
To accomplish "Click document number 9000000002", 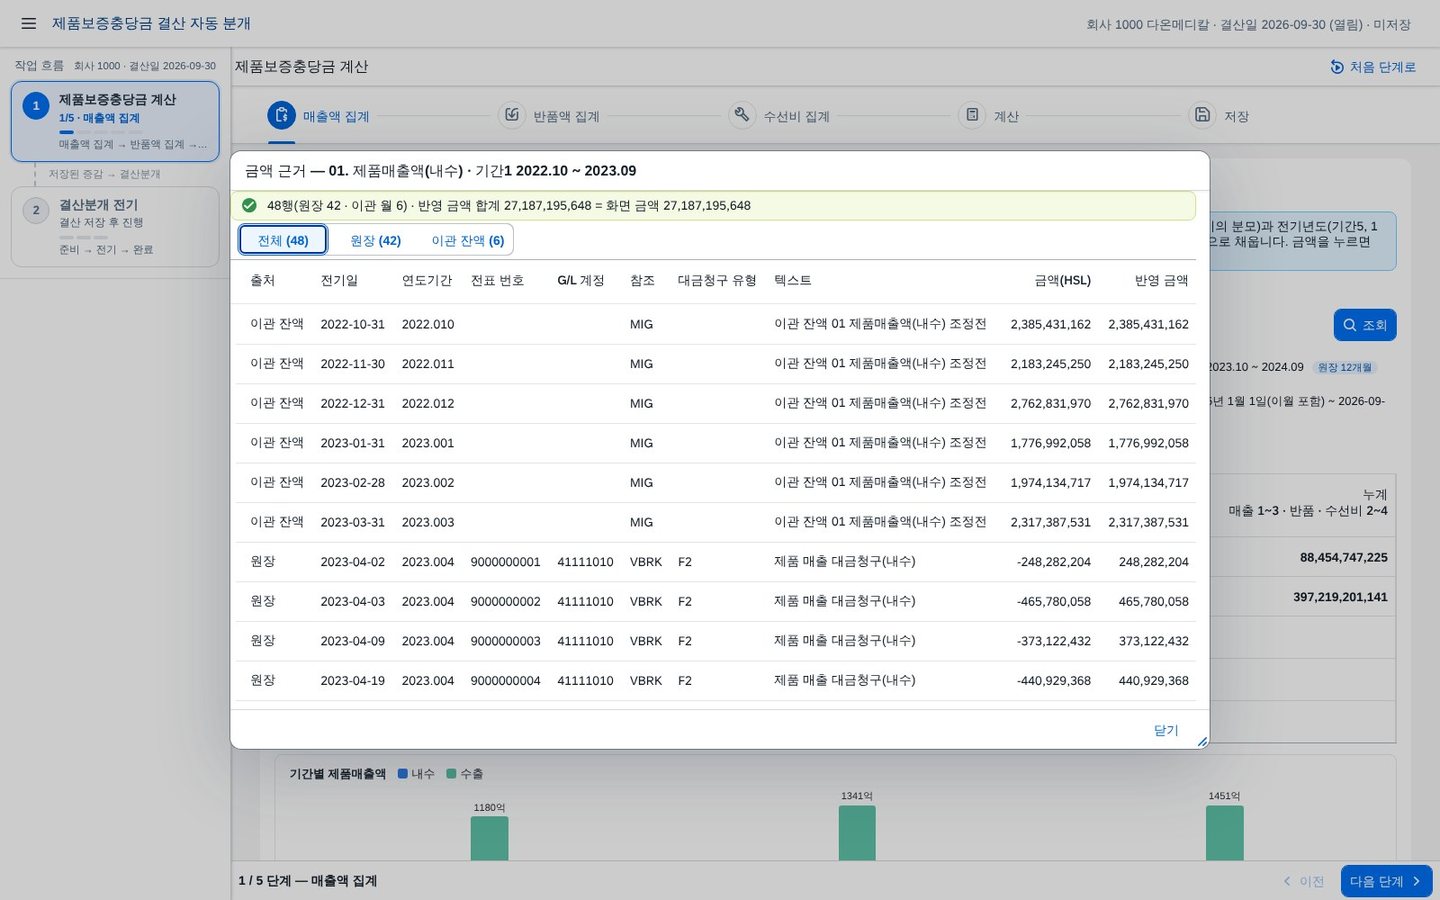I will (x=505, y=601).
